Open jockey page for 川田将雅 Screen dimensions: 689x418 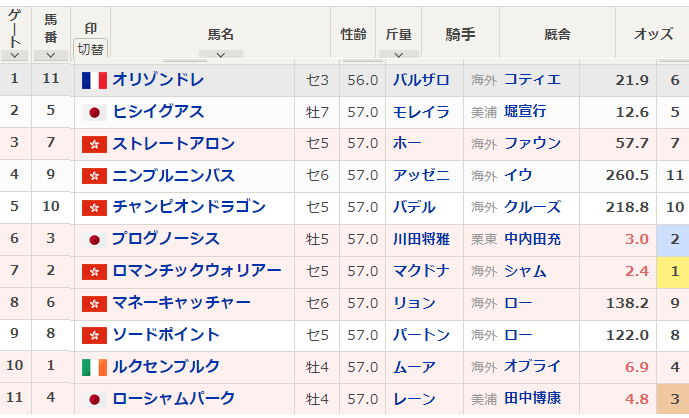pyautogui.click(x=421, y=239)
